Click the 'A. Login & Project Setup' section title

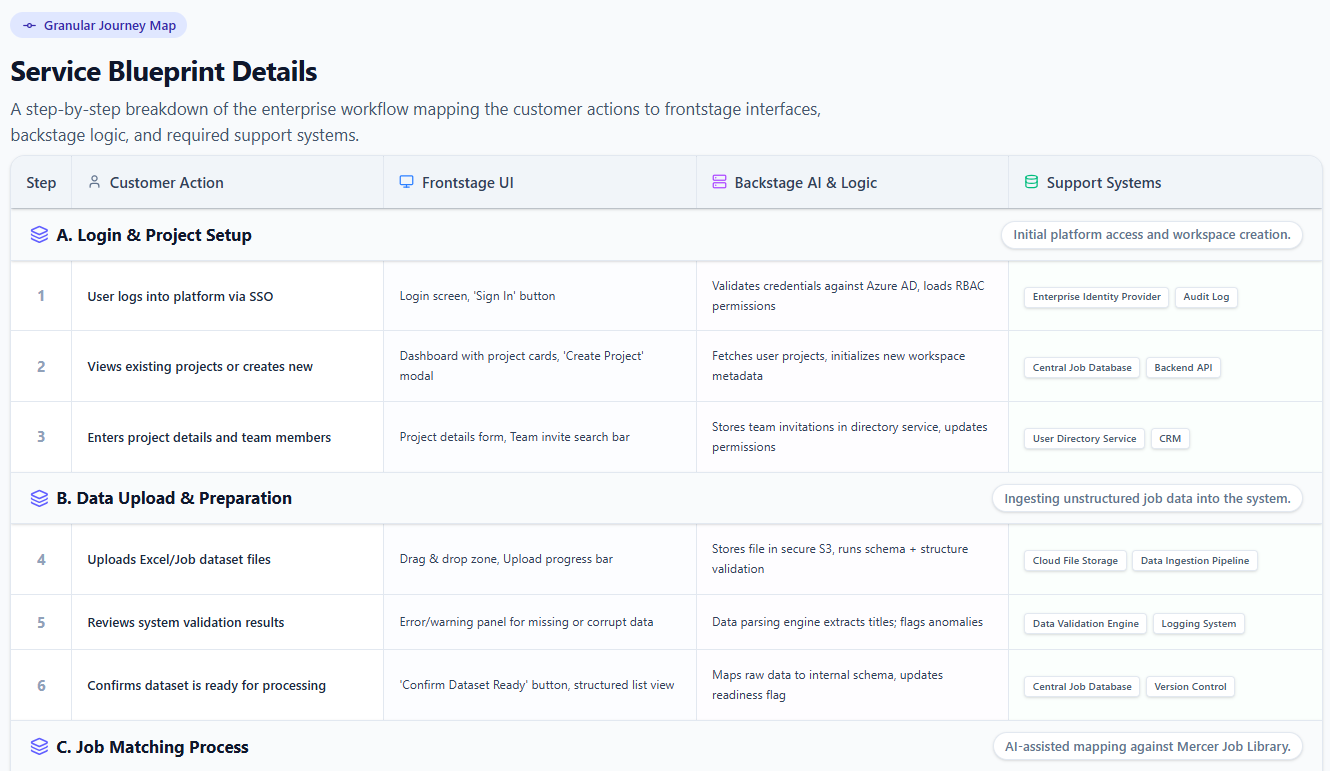(154, 235)
